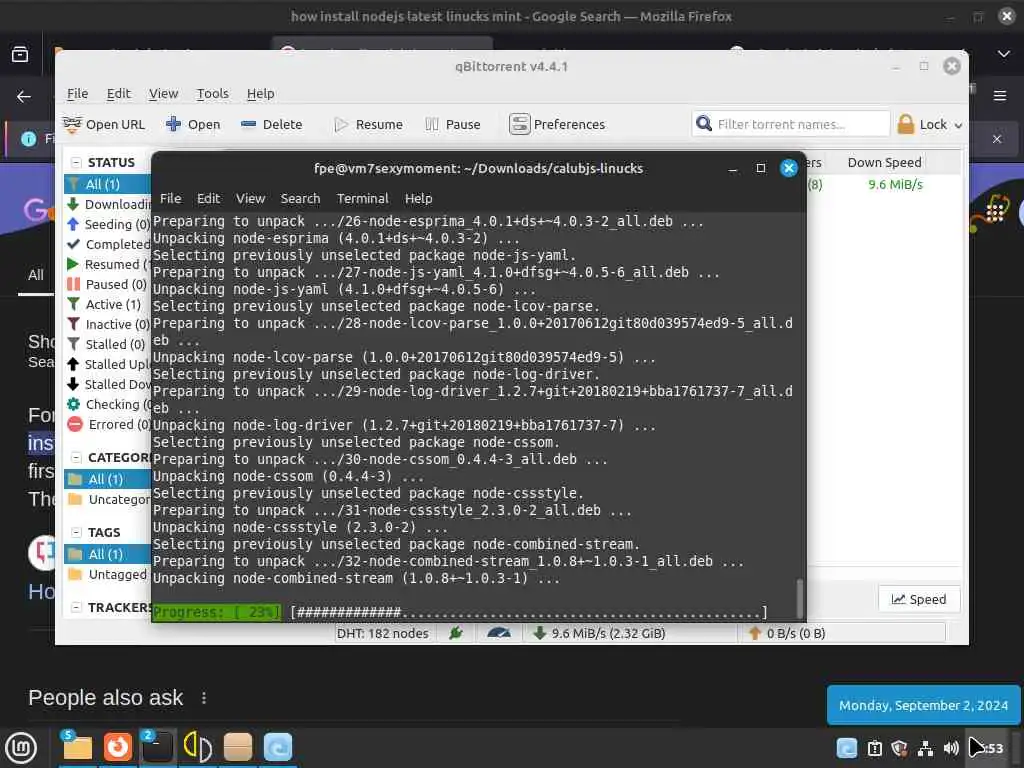Click the Down Speed column header

(884, 163)
